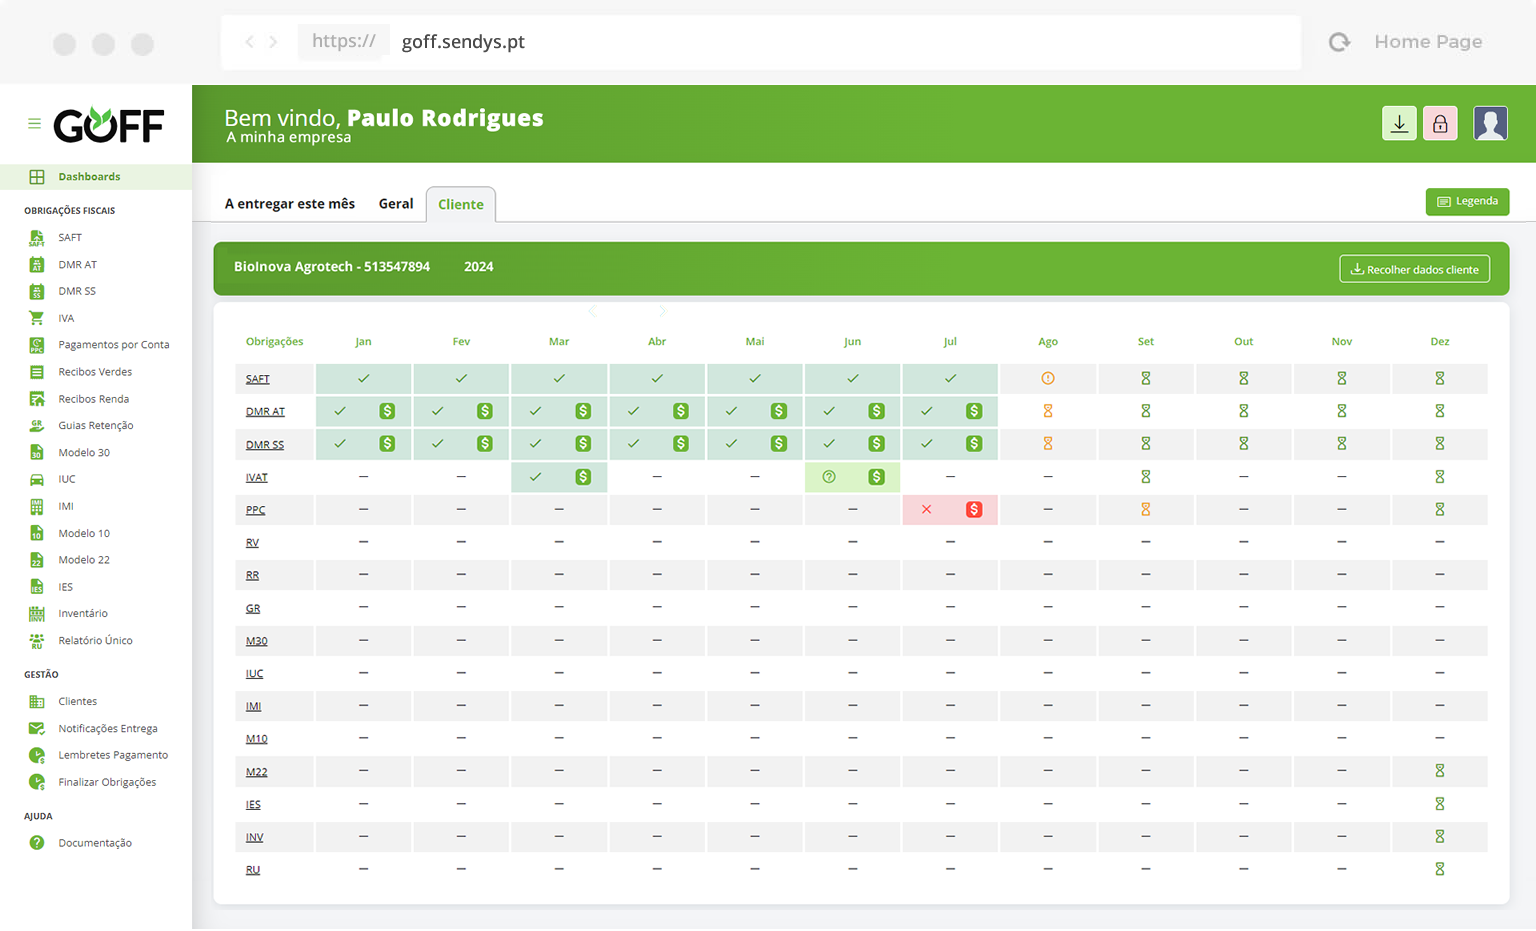1536x931 pixels.
Task: Select the Cliente tab
Action: point(461,204)
